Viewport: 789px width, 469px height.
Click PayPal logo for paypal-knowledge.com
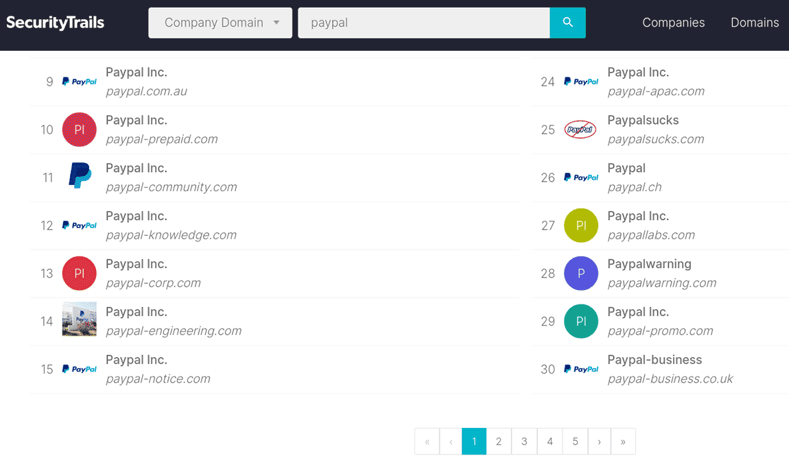[x=79, y=225]
